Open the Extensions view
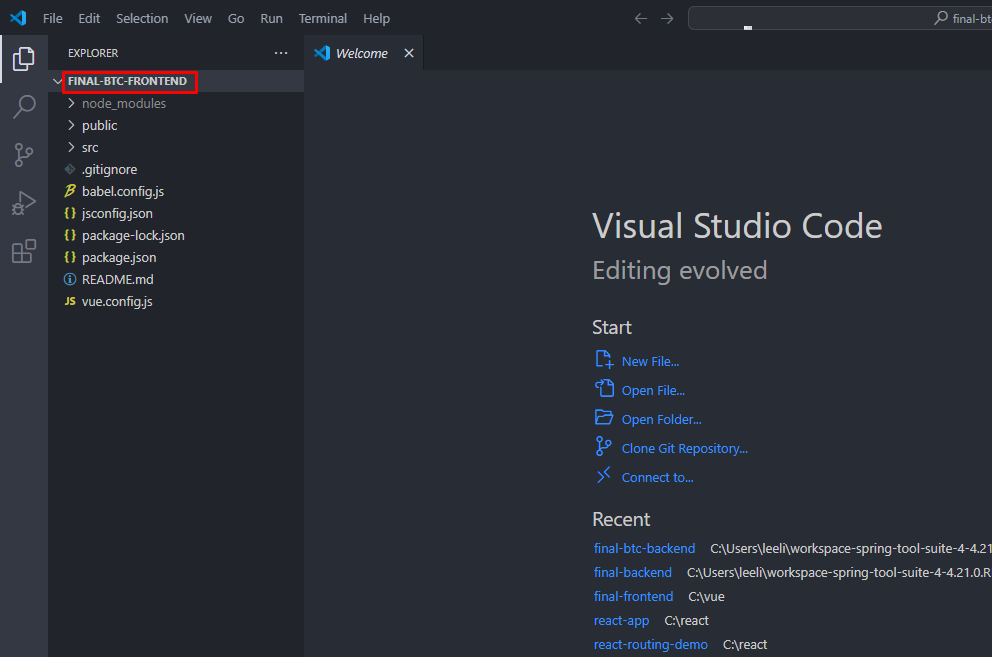 [x=24, y=251]
